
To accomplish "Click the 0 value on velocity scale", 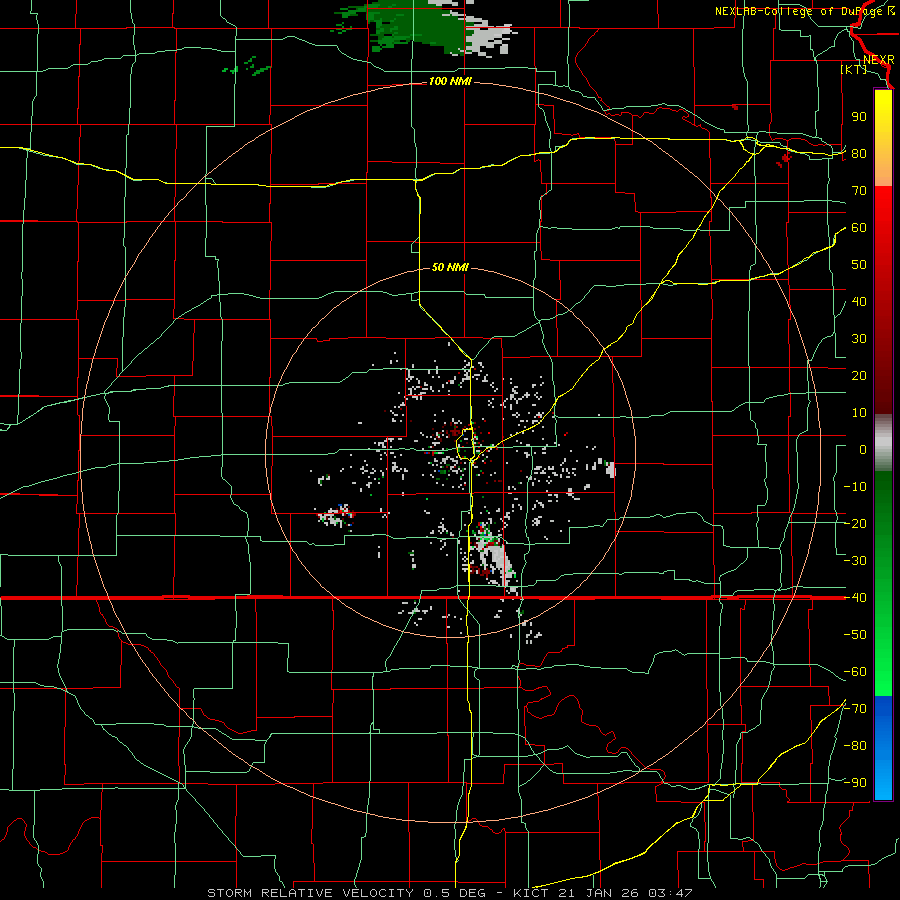I will tap(863, 450).
